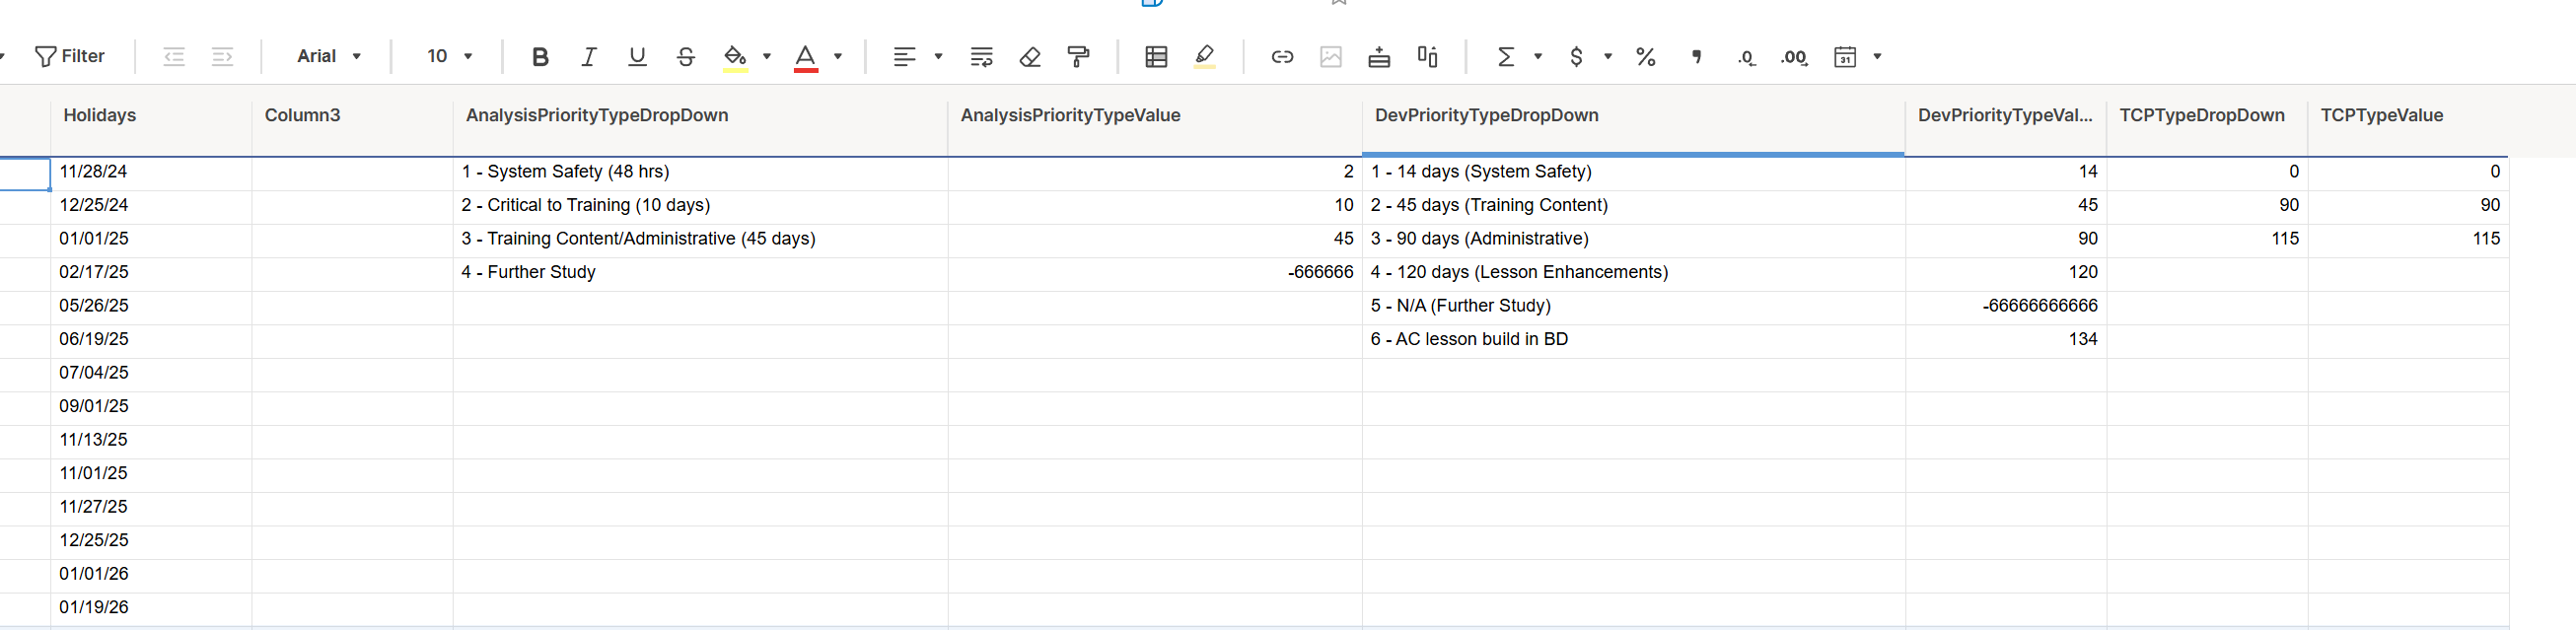This screenshot has width=2576, height=630.
Task: Select cell '4 - Further Study'
Action: coord(700,273)
